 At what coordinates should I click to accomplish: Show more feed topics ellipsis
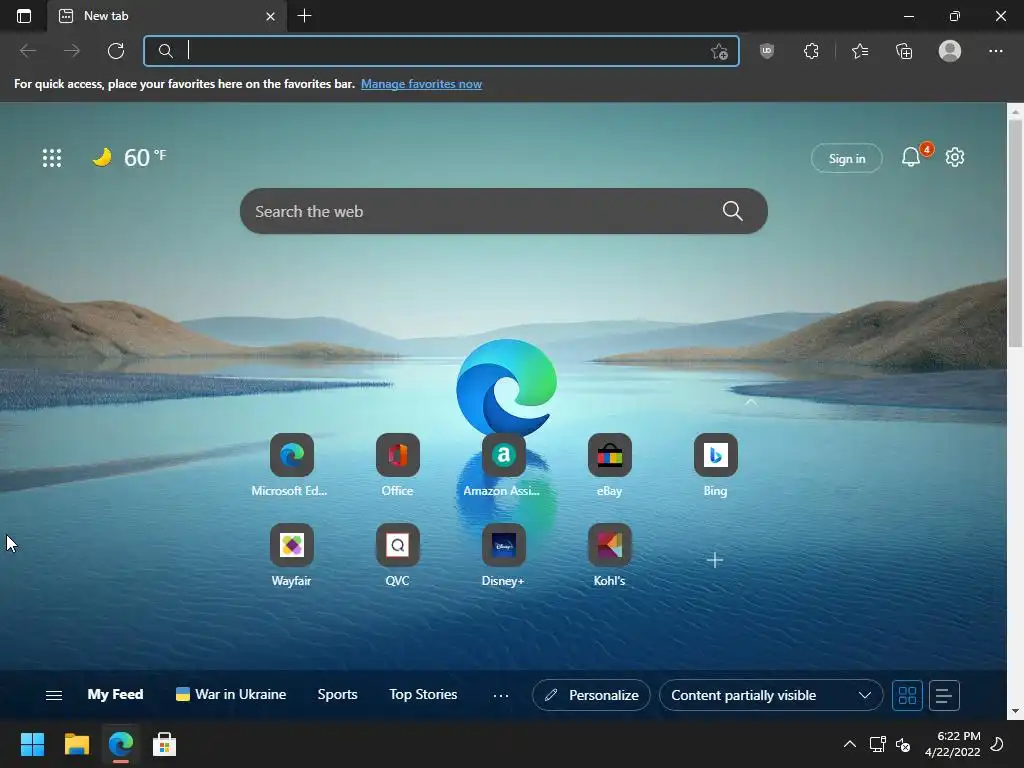coord(501,696)
